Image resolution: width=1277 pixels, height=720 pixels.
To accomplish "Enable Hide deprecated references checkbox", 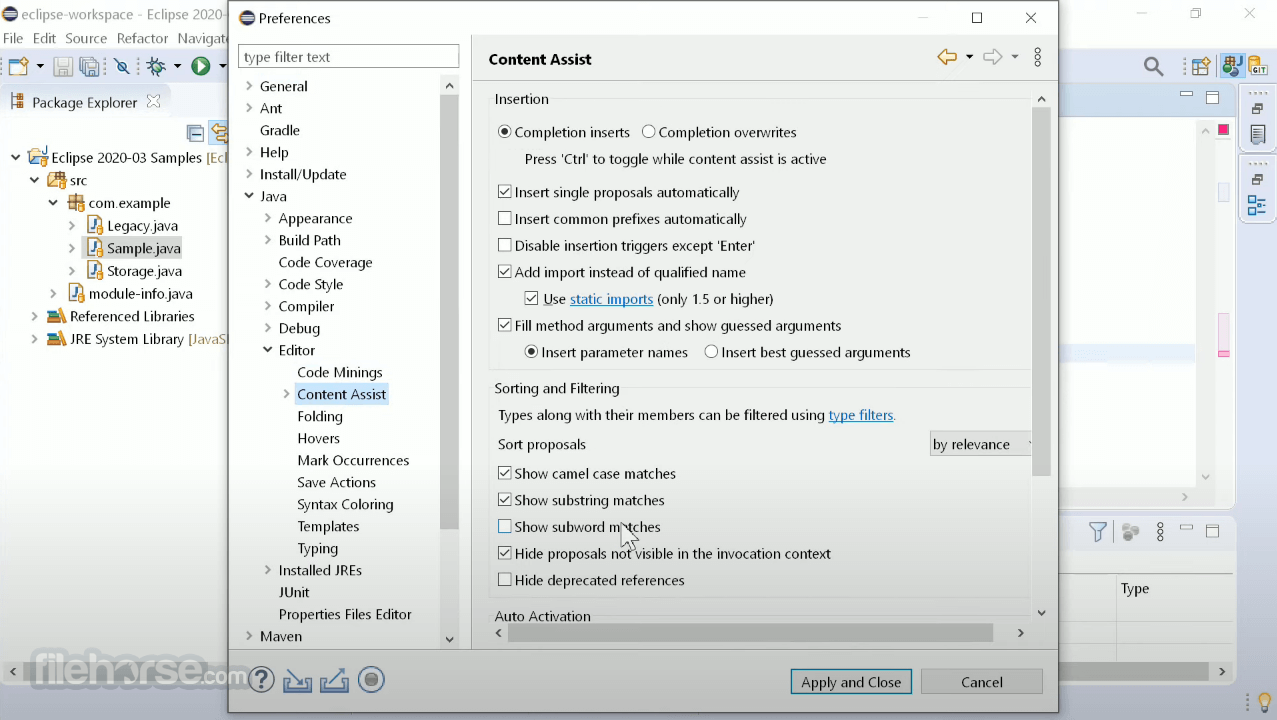I will [505, 580].
